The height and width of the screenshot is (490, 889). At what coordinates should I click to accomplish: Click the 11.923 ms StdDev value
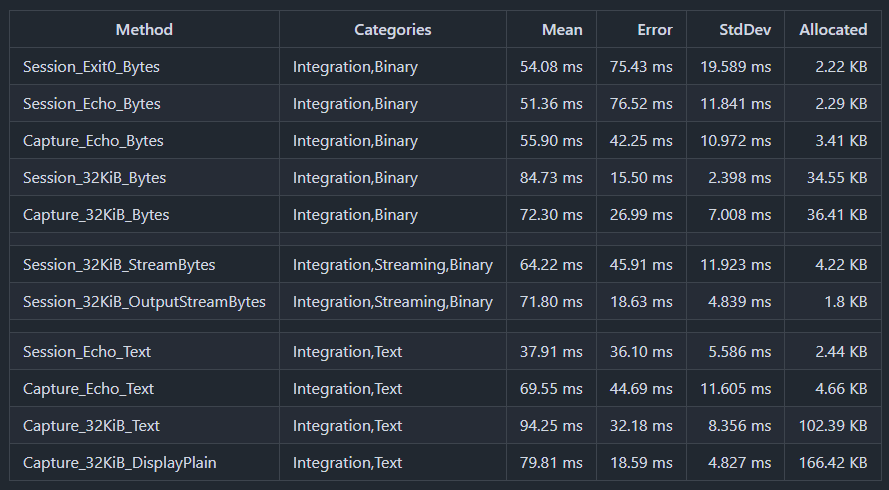pyautogui.click(x=735, y=265)
